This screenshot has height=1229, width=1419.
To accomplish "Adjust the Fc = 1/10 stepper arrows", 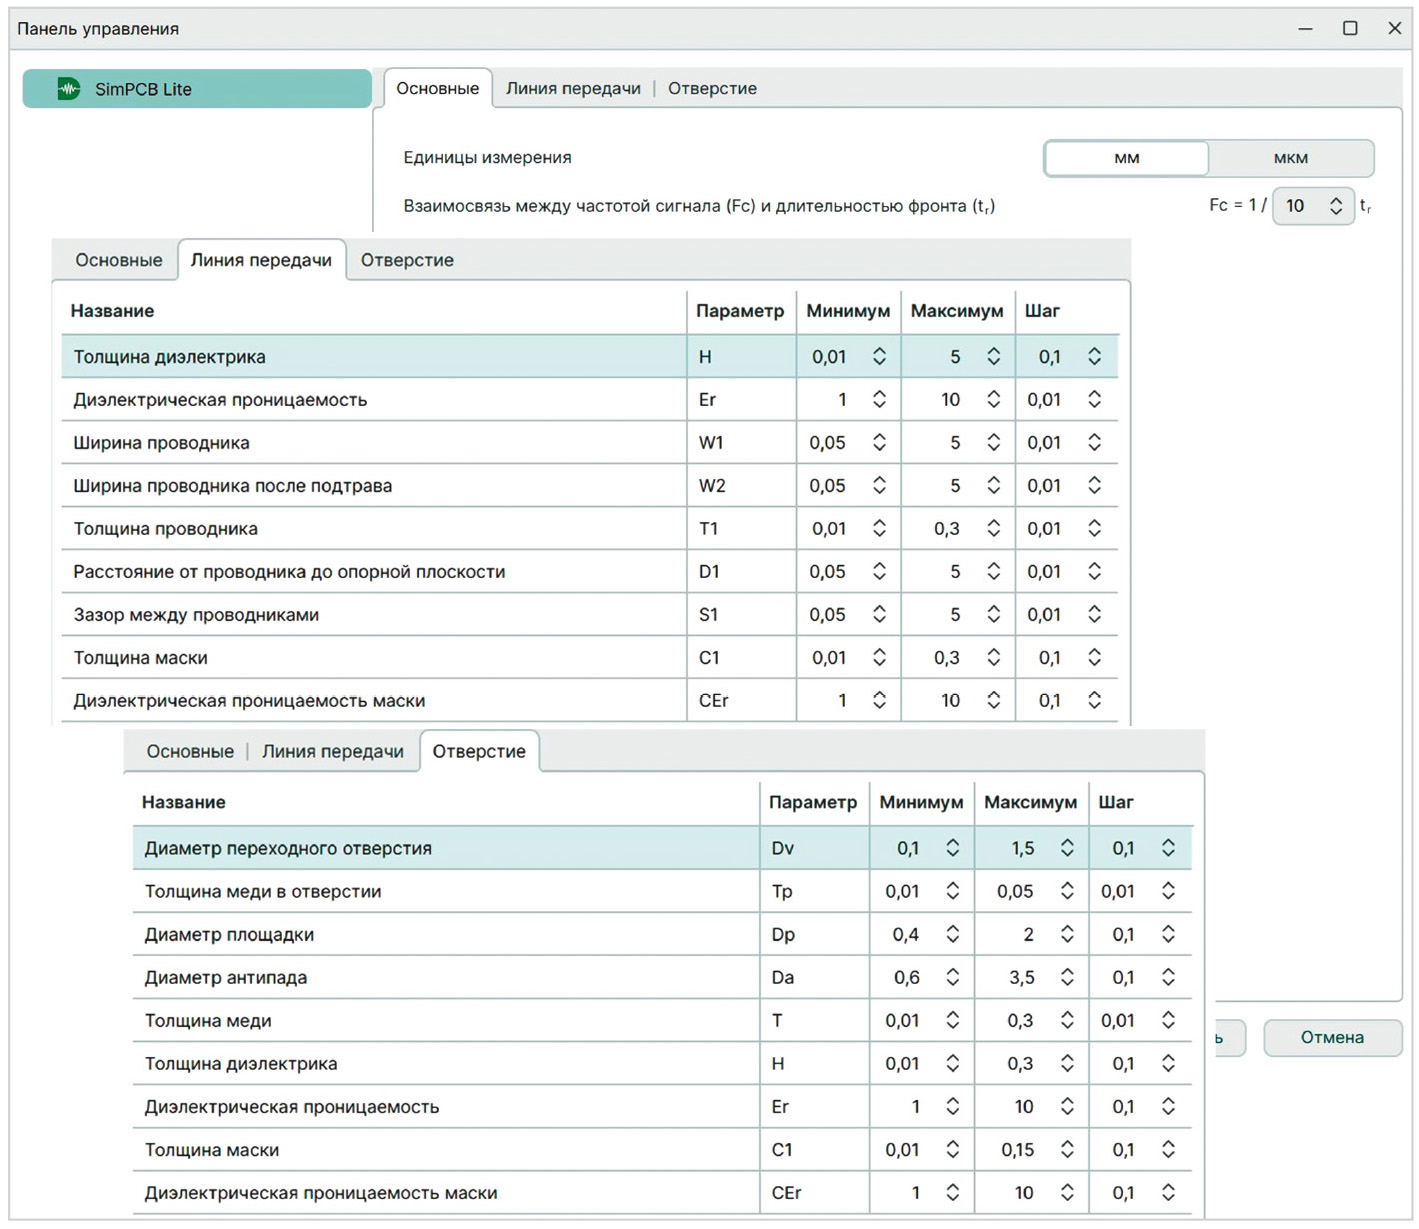I will coord(1336,206).
